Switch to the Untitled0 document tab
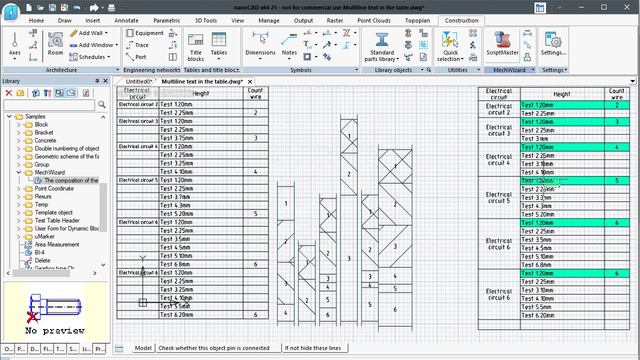640x360 pixels. click(x=139, y=81)
